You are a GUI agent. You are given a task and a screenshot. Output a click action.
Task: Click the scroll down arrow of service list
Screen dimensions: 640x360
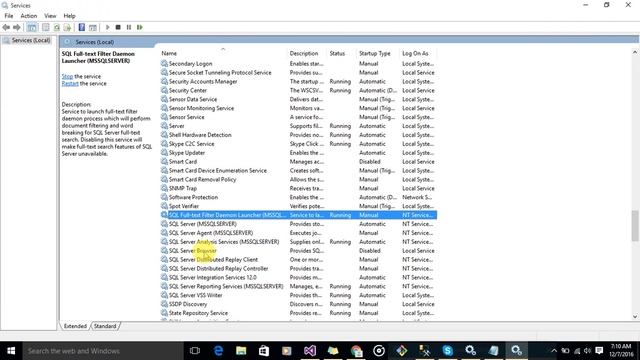pos(635,316)
